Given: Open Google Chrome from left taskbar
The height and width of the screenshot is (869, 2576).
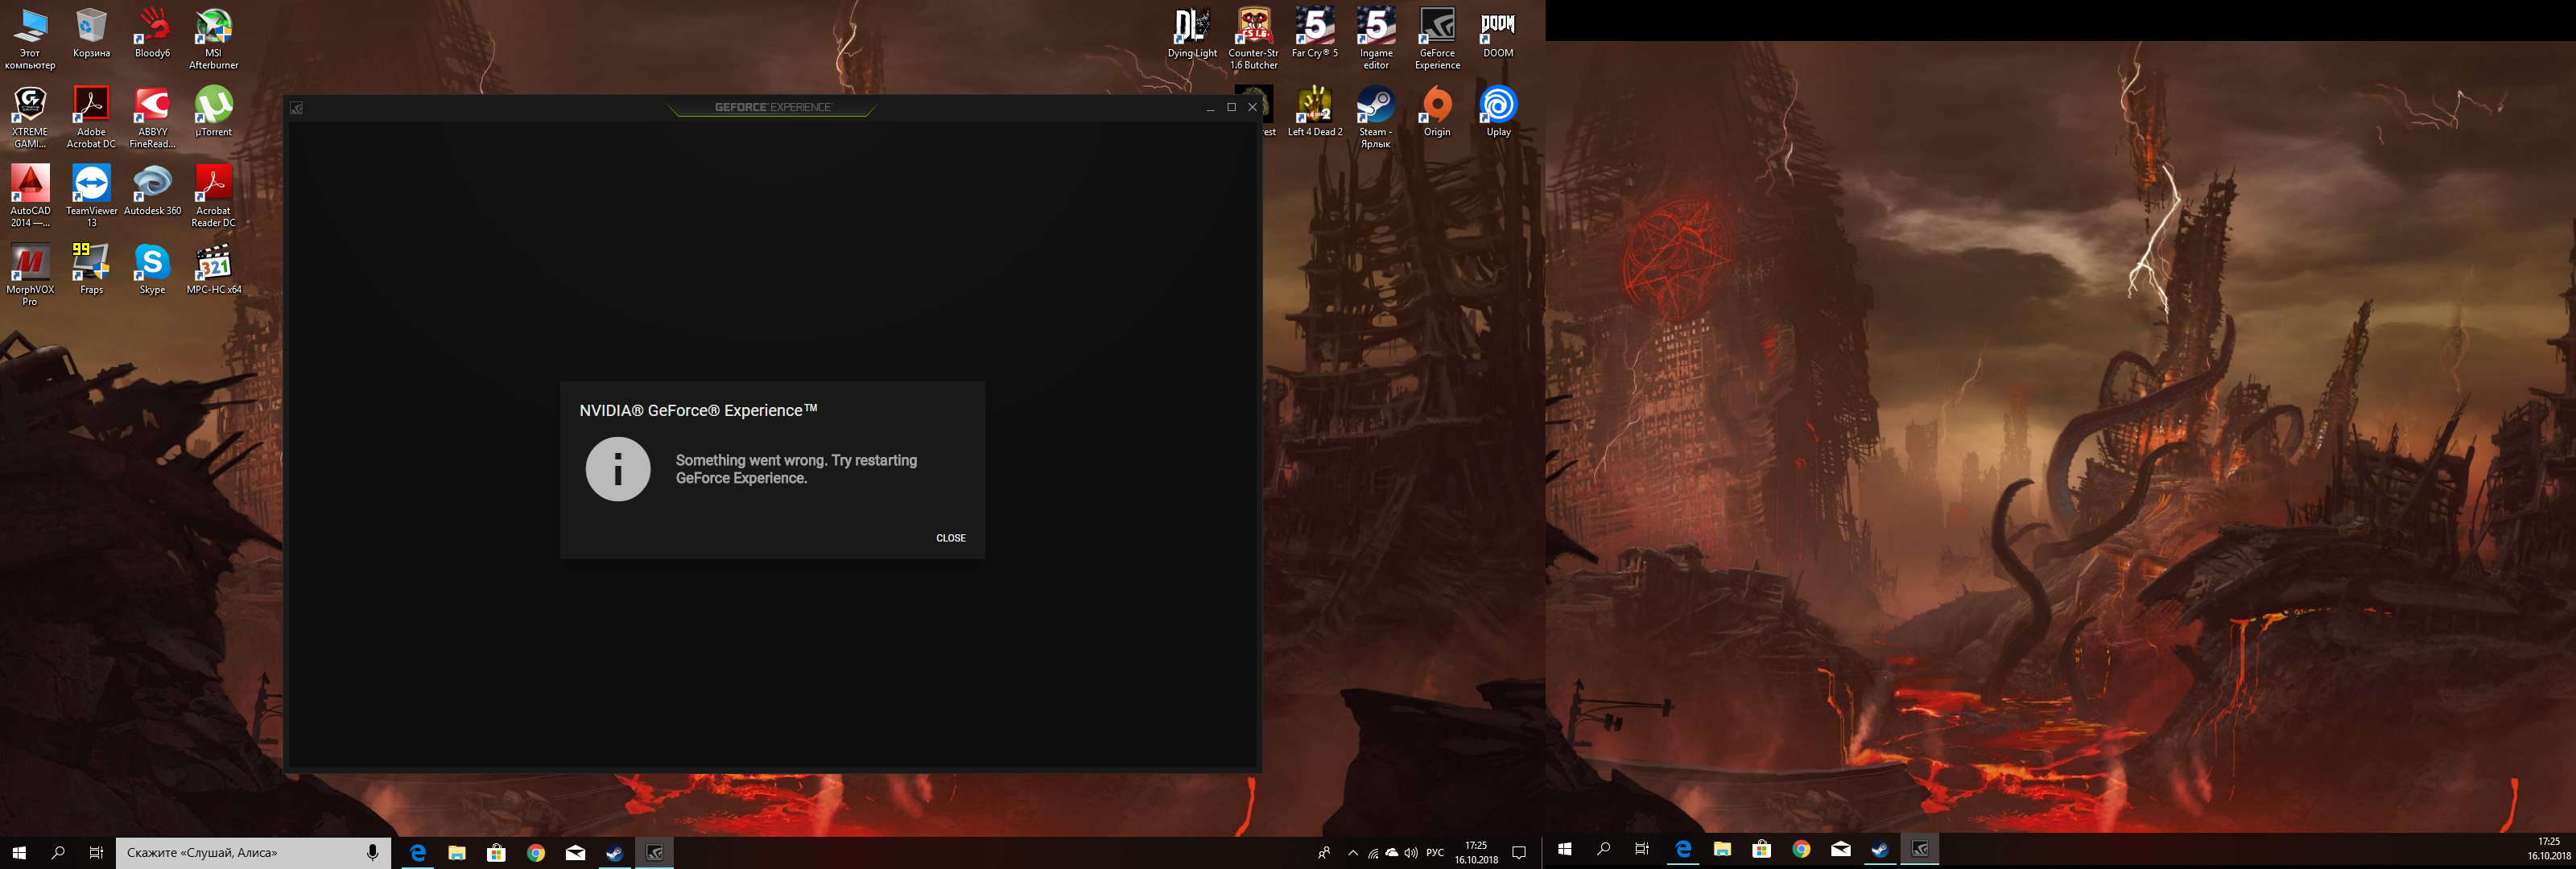Looking at the screenshot, I should 536,853.
